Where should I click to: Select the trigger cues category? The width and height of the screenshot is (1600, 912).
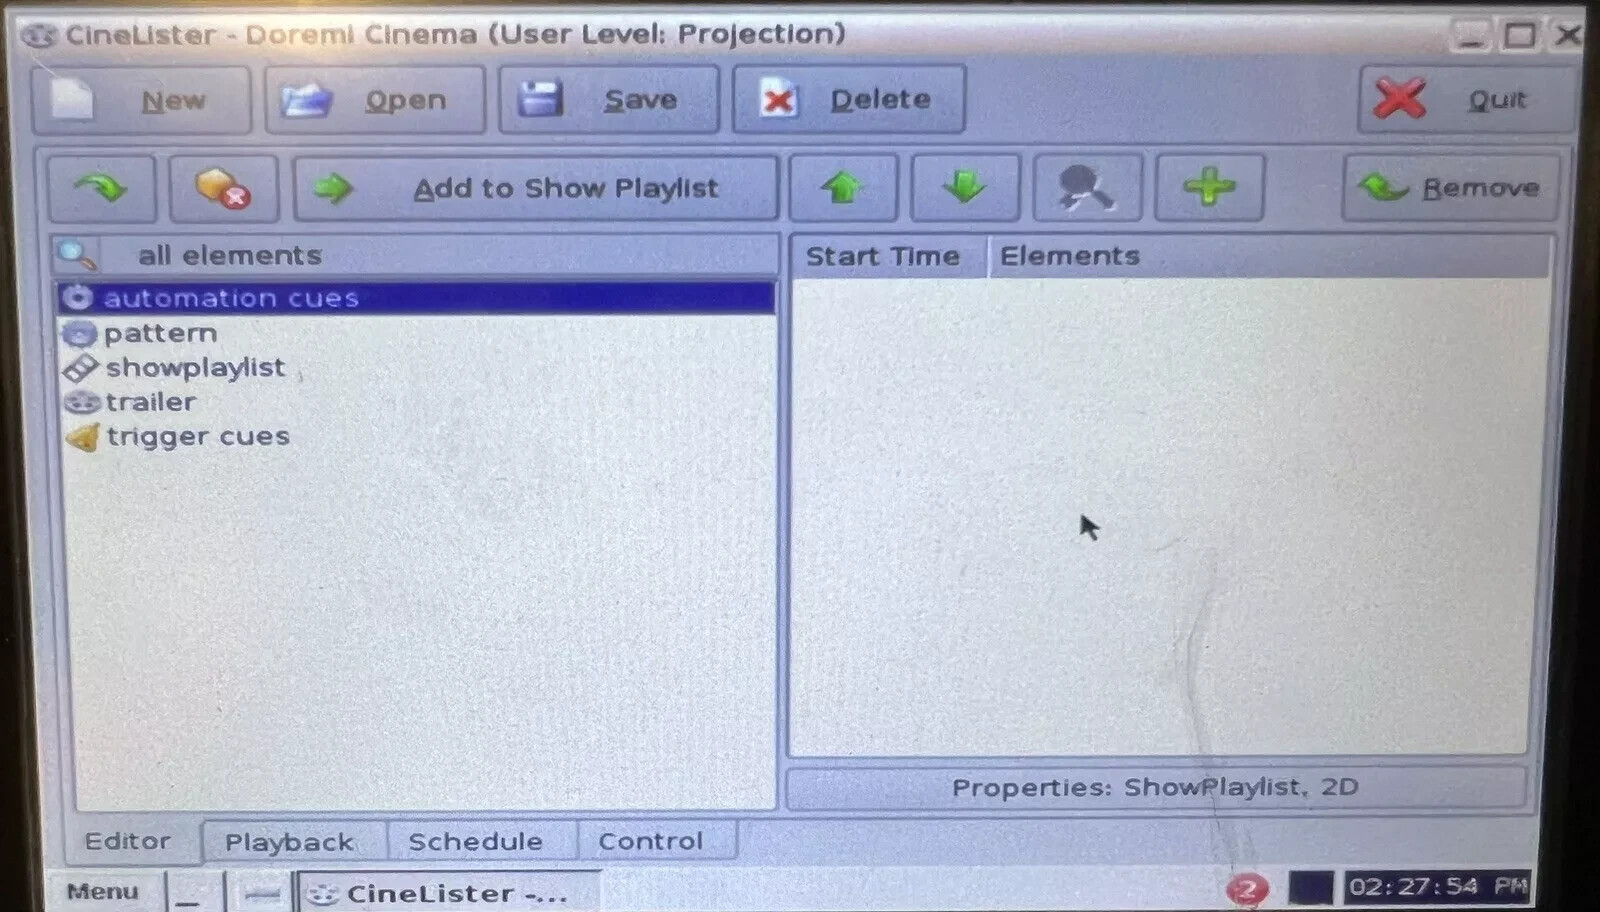[416, 436]
